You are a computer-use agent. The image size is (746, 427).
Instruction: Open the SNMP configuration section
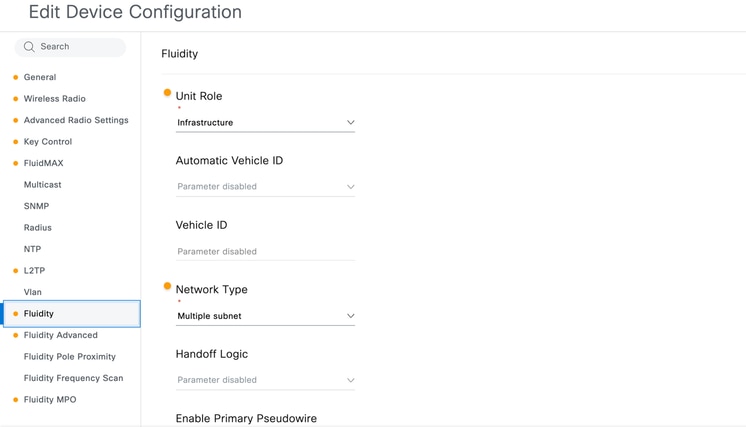tap(37, 206)
